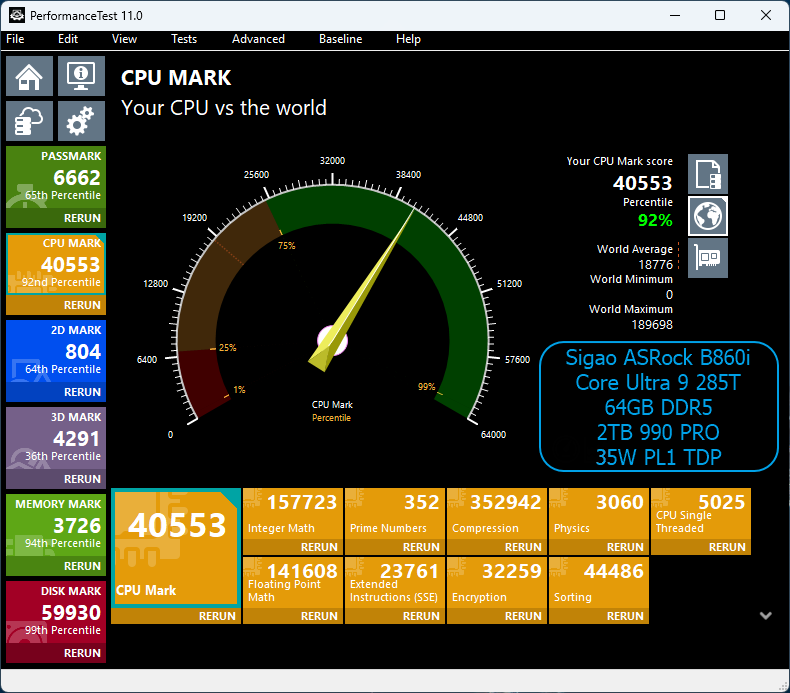Select the Disk Mark 59930 tile
This screenshot has height=693, width=790.
[56, 611]
